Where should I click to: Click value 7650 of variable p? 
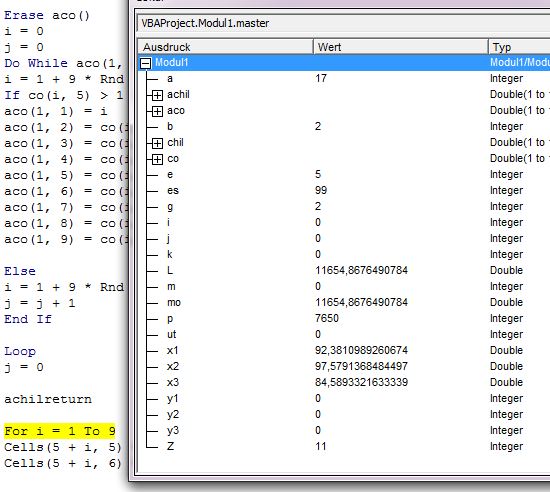pyautogui.click(x=327, y=318)
